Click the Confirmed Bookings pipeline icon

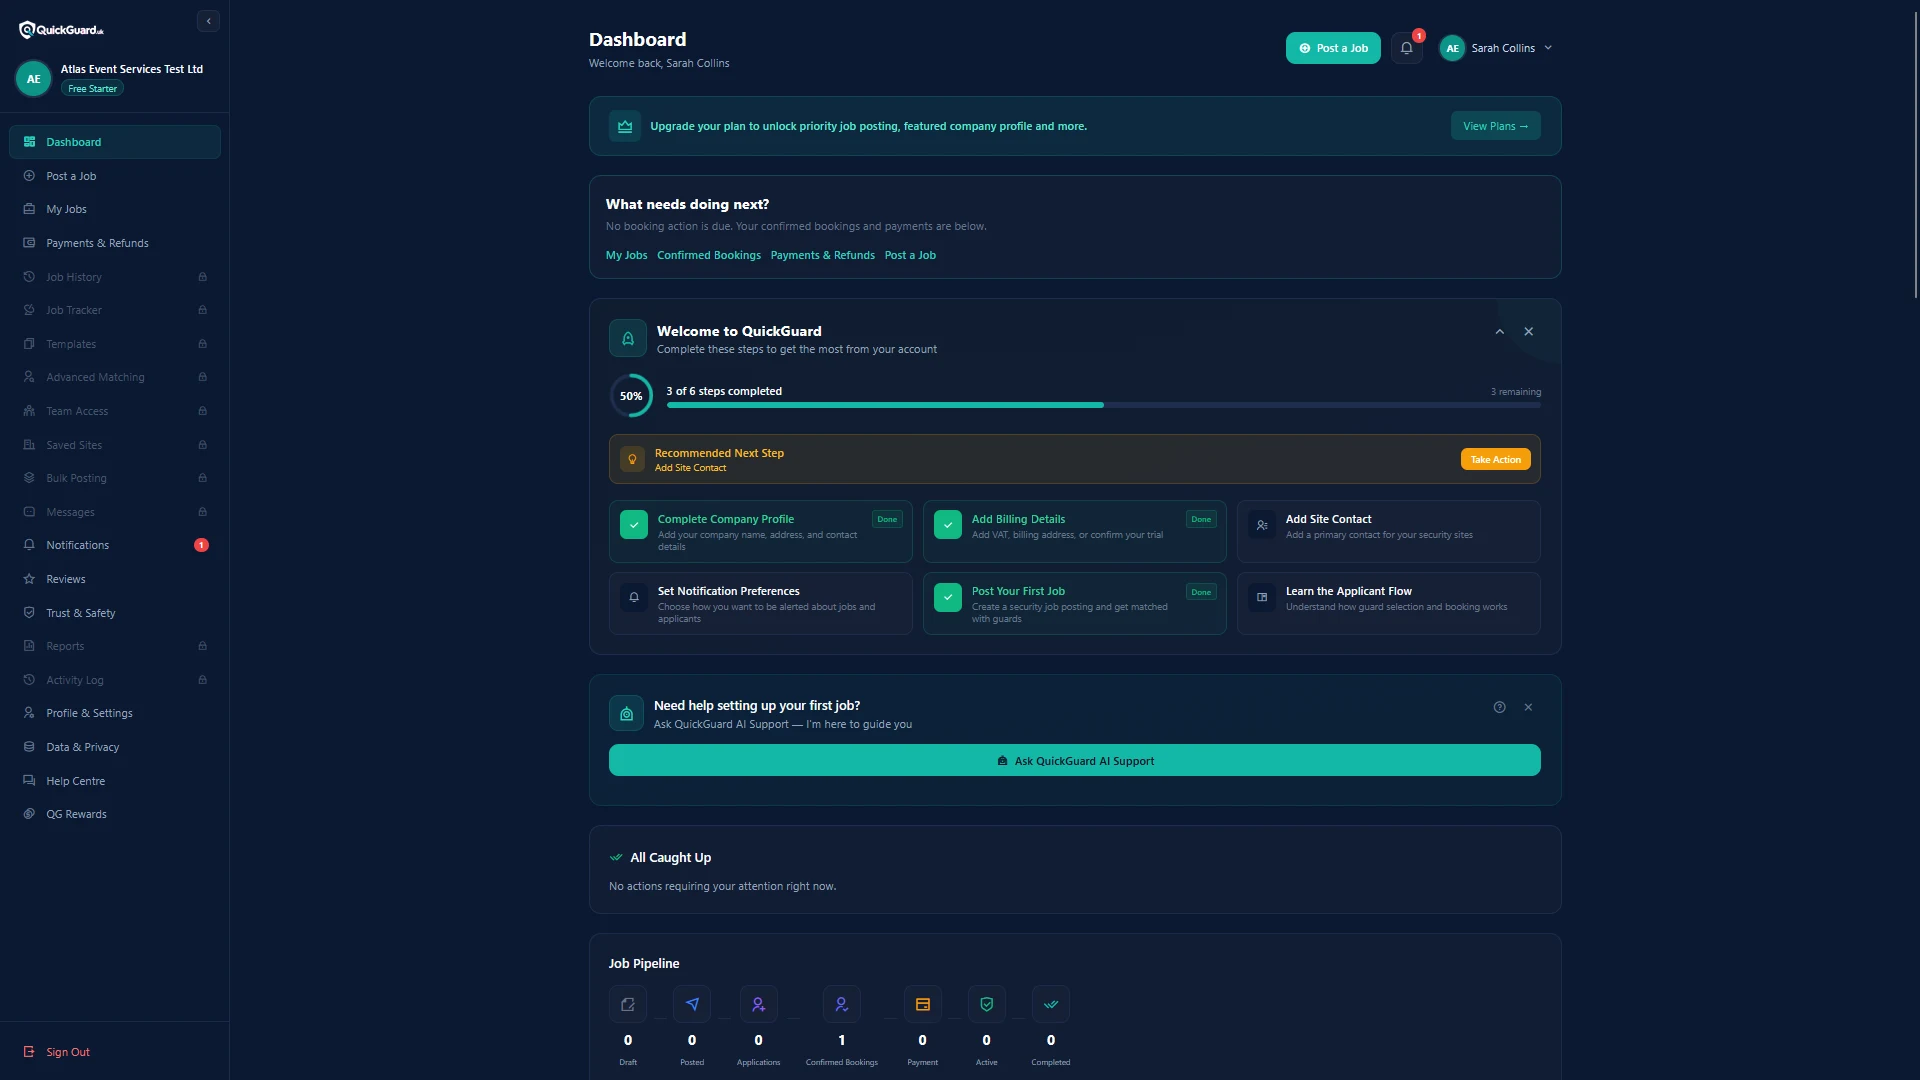[842, 1004]
